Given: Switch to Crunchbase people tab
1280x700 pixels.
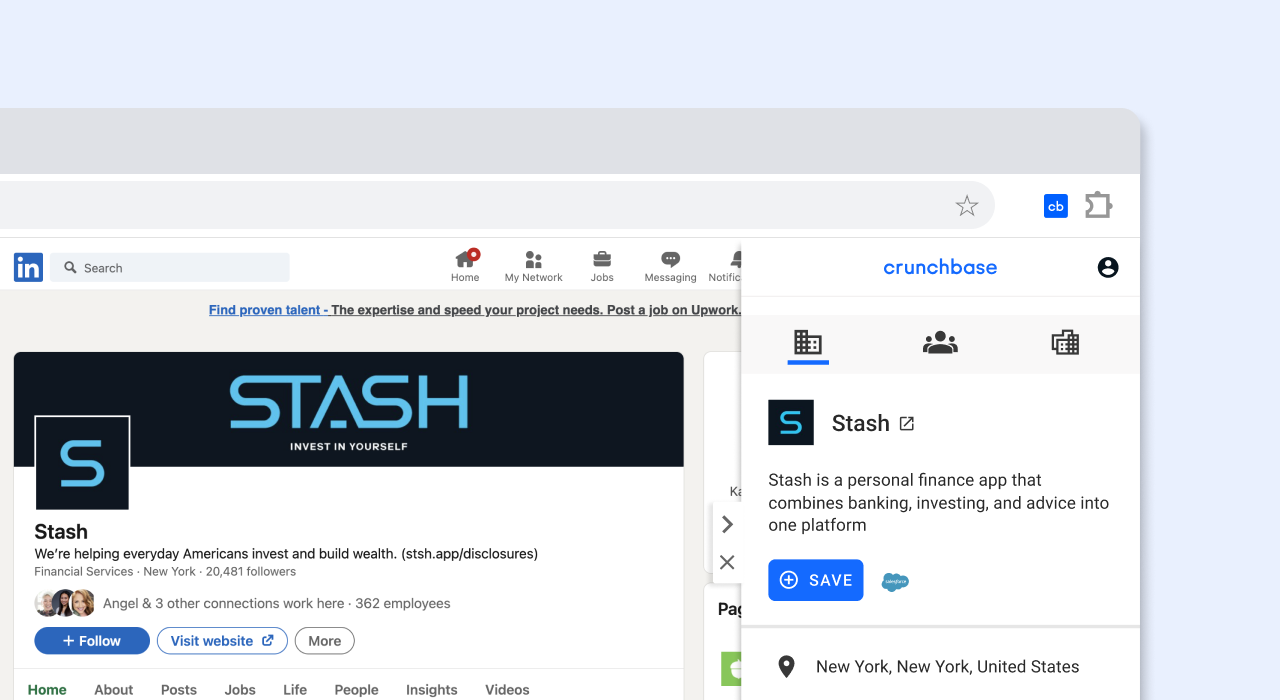Looking at the screenshot, I should [940, 343].
